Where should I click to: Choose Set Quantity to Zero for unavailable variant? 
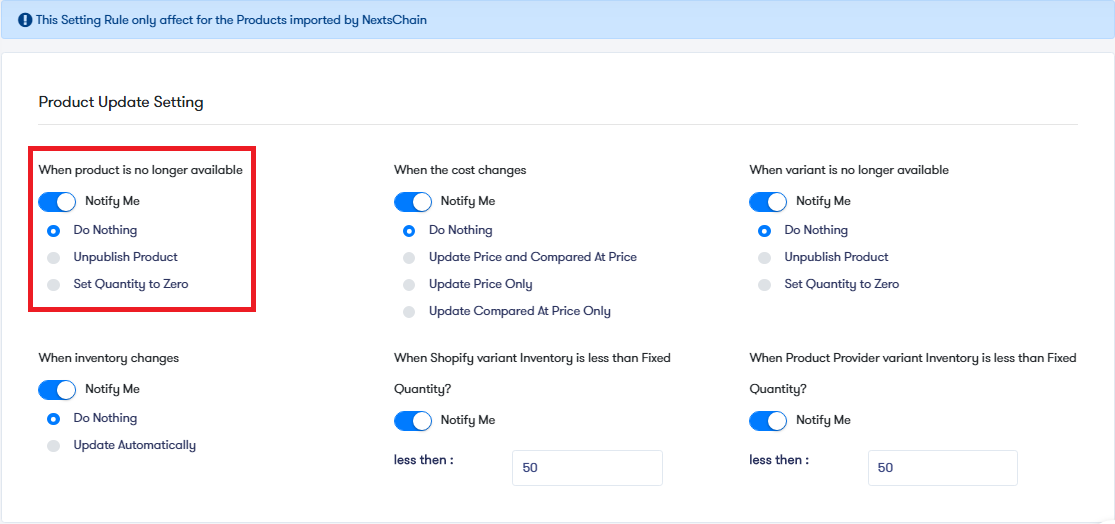pos(764,284)
